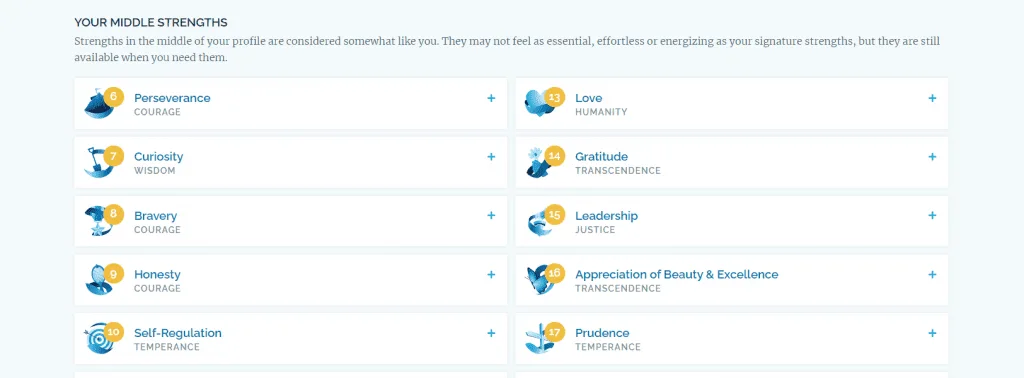Viewport: 1024px width, 378px height.
Task: Open the Perseverance strength title
Action: 172,98
